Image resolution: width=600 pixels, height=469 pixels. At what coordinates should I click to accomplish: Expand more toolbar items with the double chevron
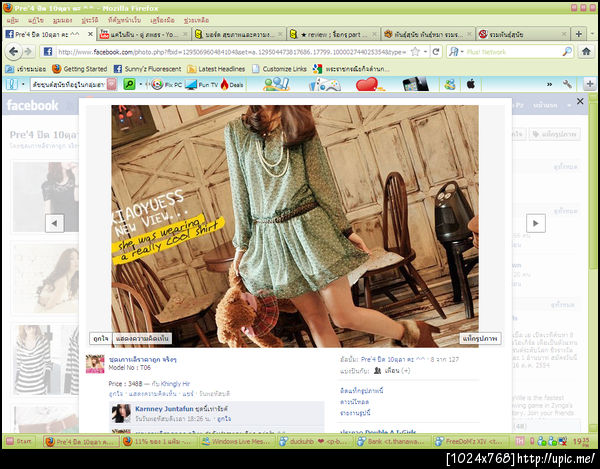549,85
